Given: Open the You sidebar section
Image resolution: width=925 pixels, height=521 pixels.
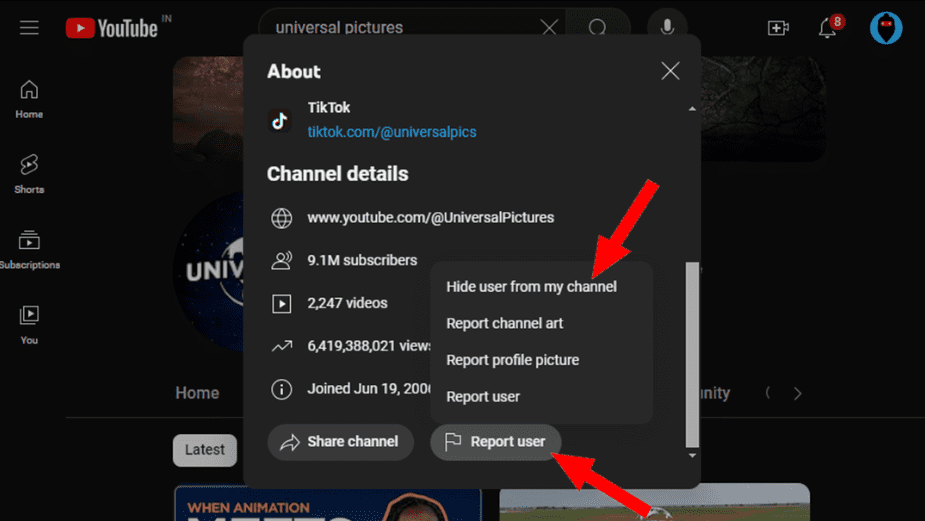Looking at the screenshot, I should coord(29,325).
